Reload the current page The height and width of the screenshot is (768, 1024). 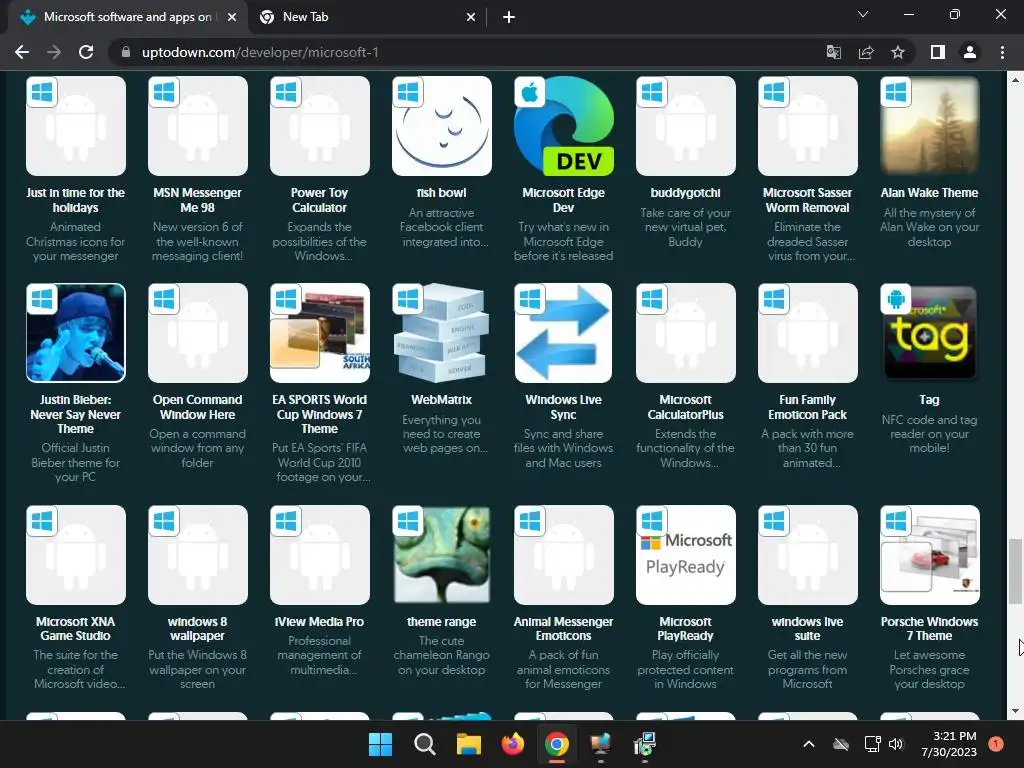tap(86, 52)
